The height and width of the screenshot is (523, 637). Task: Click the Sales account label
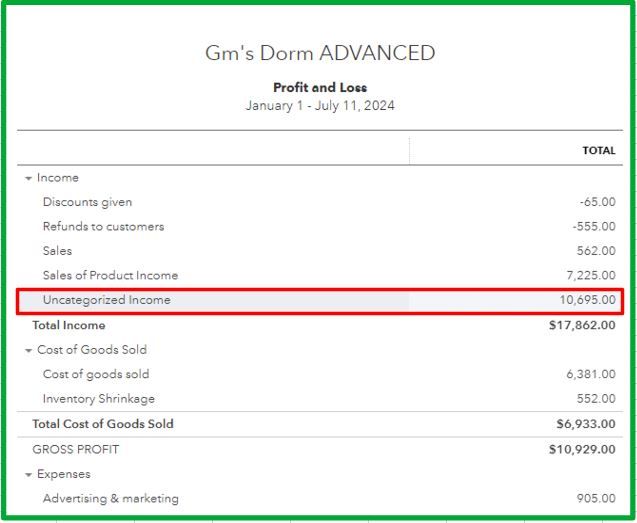pyautogui.click(x=57, y=251)
